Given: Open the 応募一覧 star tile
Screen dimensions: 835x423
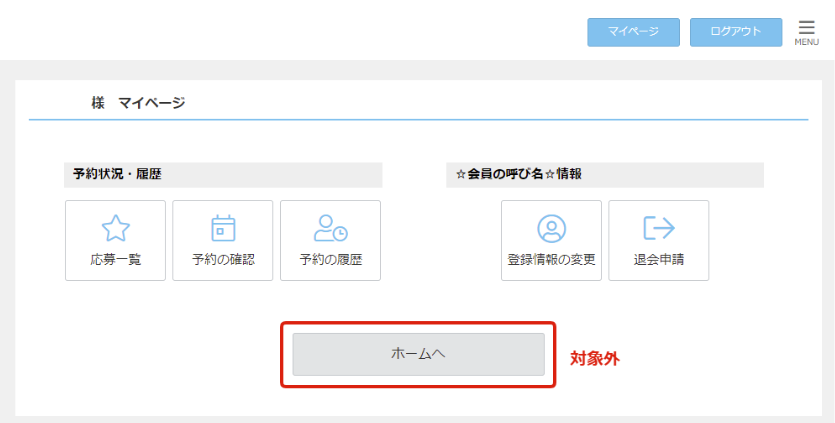Looking at the screenshot, I should pyautogui.click(x=116, y=240).
